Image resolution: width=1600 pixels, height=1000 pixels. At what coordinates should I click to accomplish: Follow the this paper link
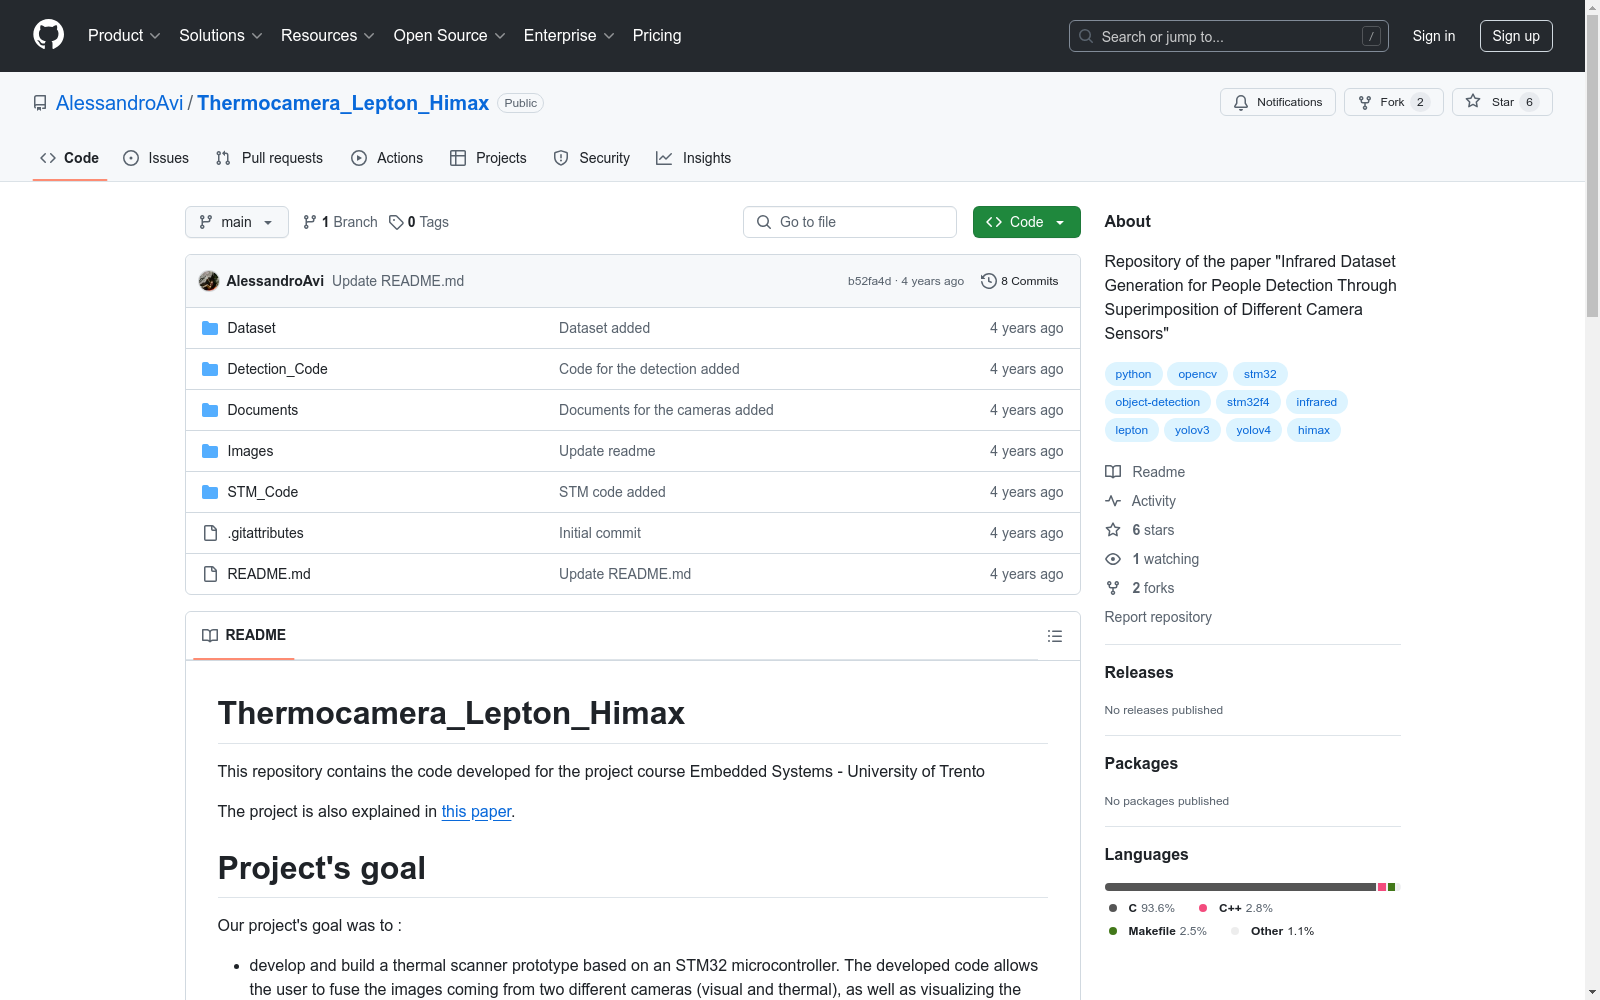[x=476, y=811]
